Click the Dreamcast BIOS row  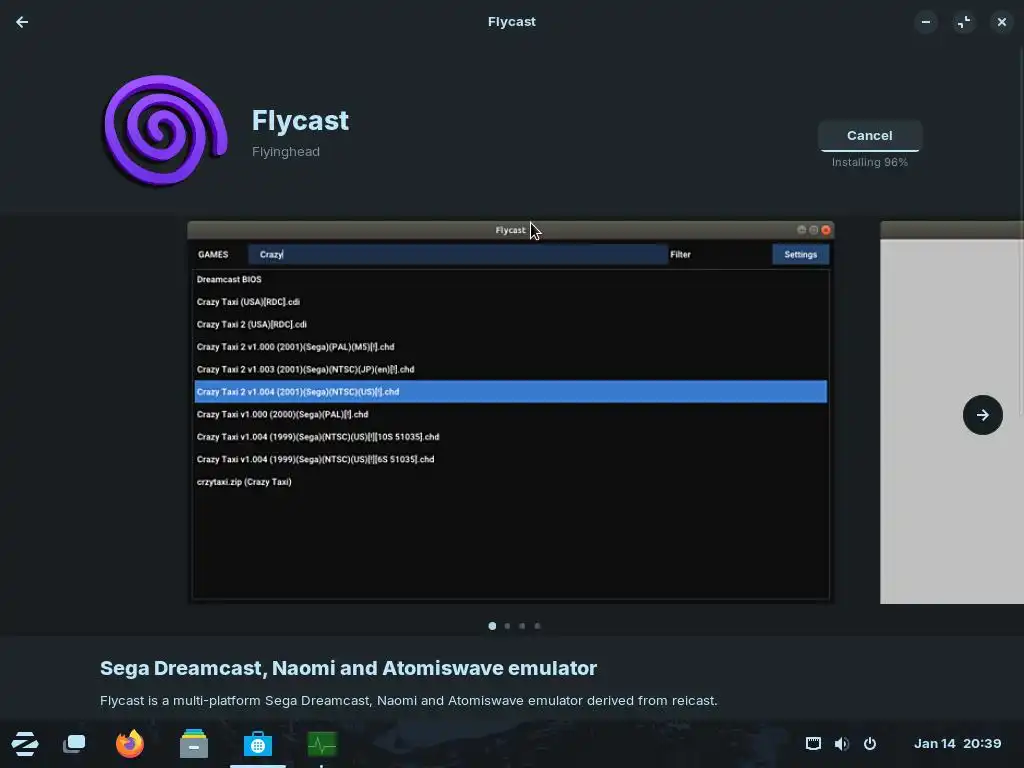pyautogui.click(x=511, y=279)
